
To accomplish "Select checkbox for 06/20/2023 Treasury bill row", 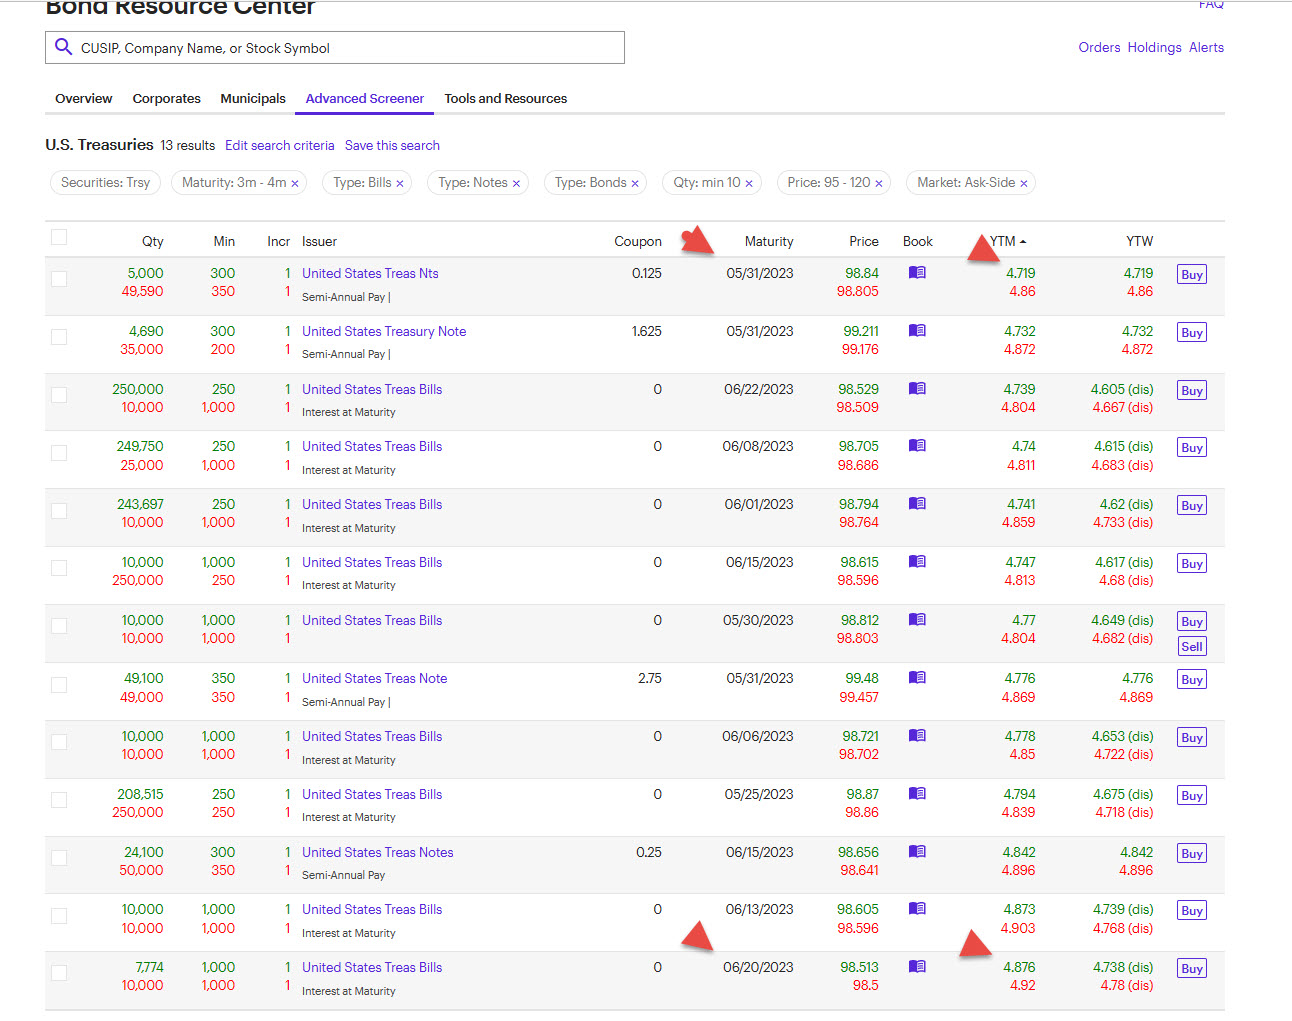I will coord(59,973).
